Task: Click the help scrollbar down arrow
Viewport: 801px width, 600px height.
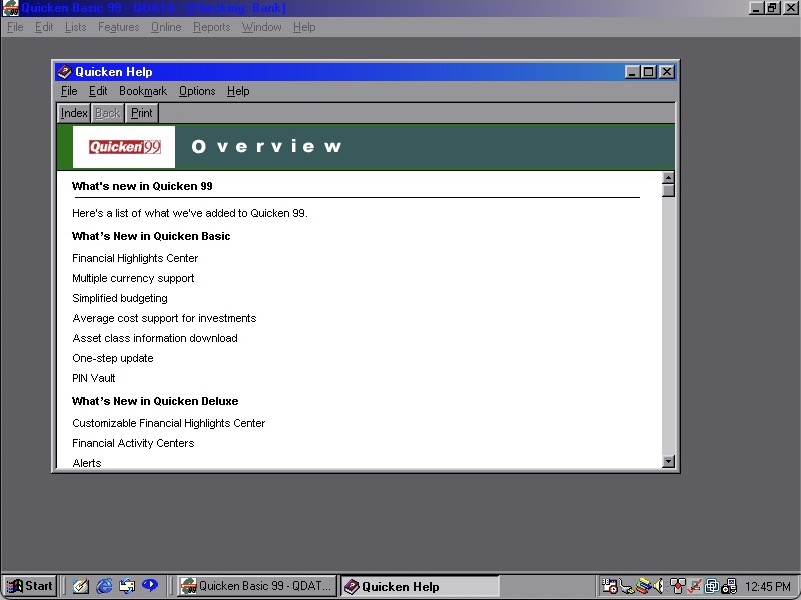Action: click(668, 461)
